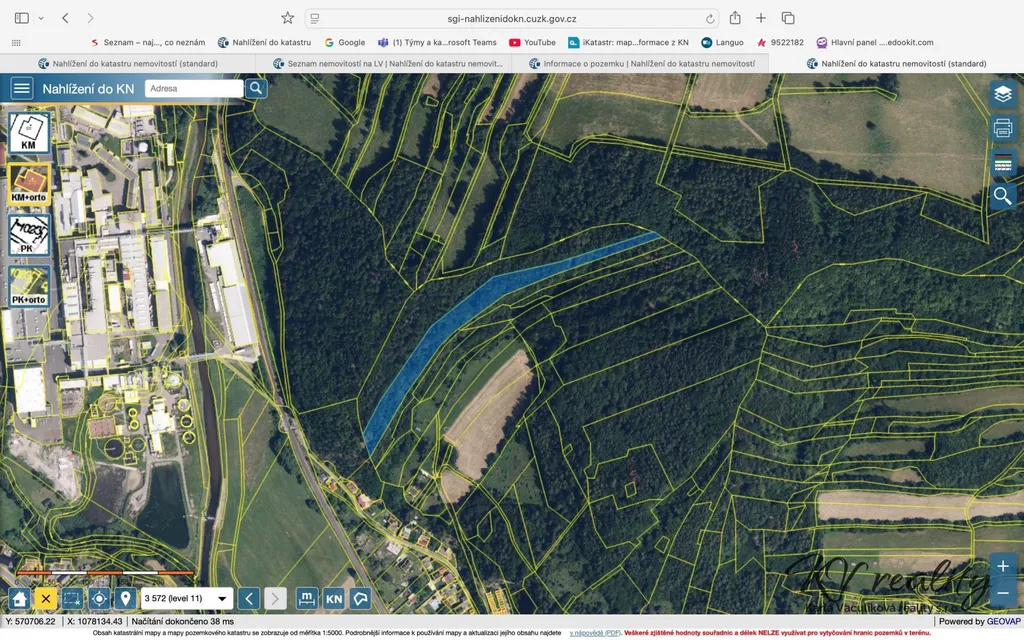Image resolution: width=1024 pixels, height=640 pixels.
Task: Go to previous map extent
Action: pos(249,599)
